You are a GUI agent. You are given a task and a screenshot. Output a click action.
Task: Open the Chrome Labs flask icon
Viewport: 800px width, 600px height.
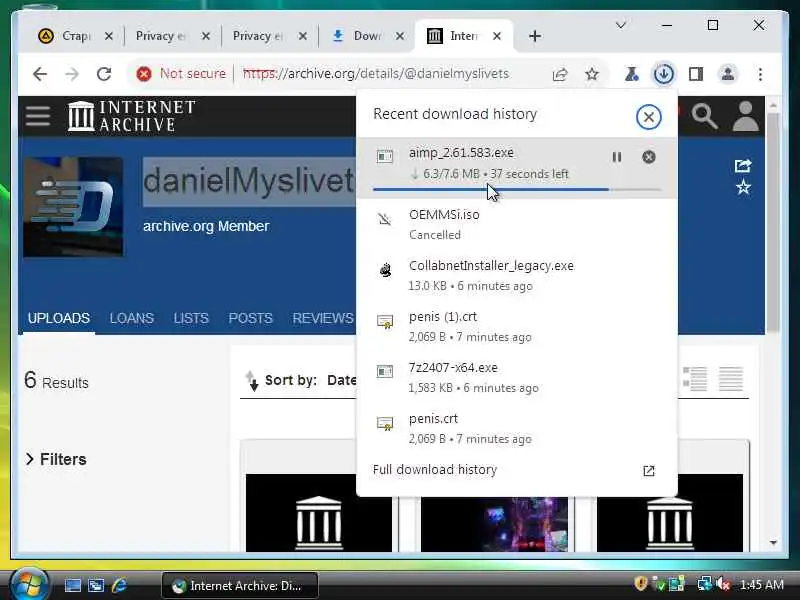coord(632,74)
